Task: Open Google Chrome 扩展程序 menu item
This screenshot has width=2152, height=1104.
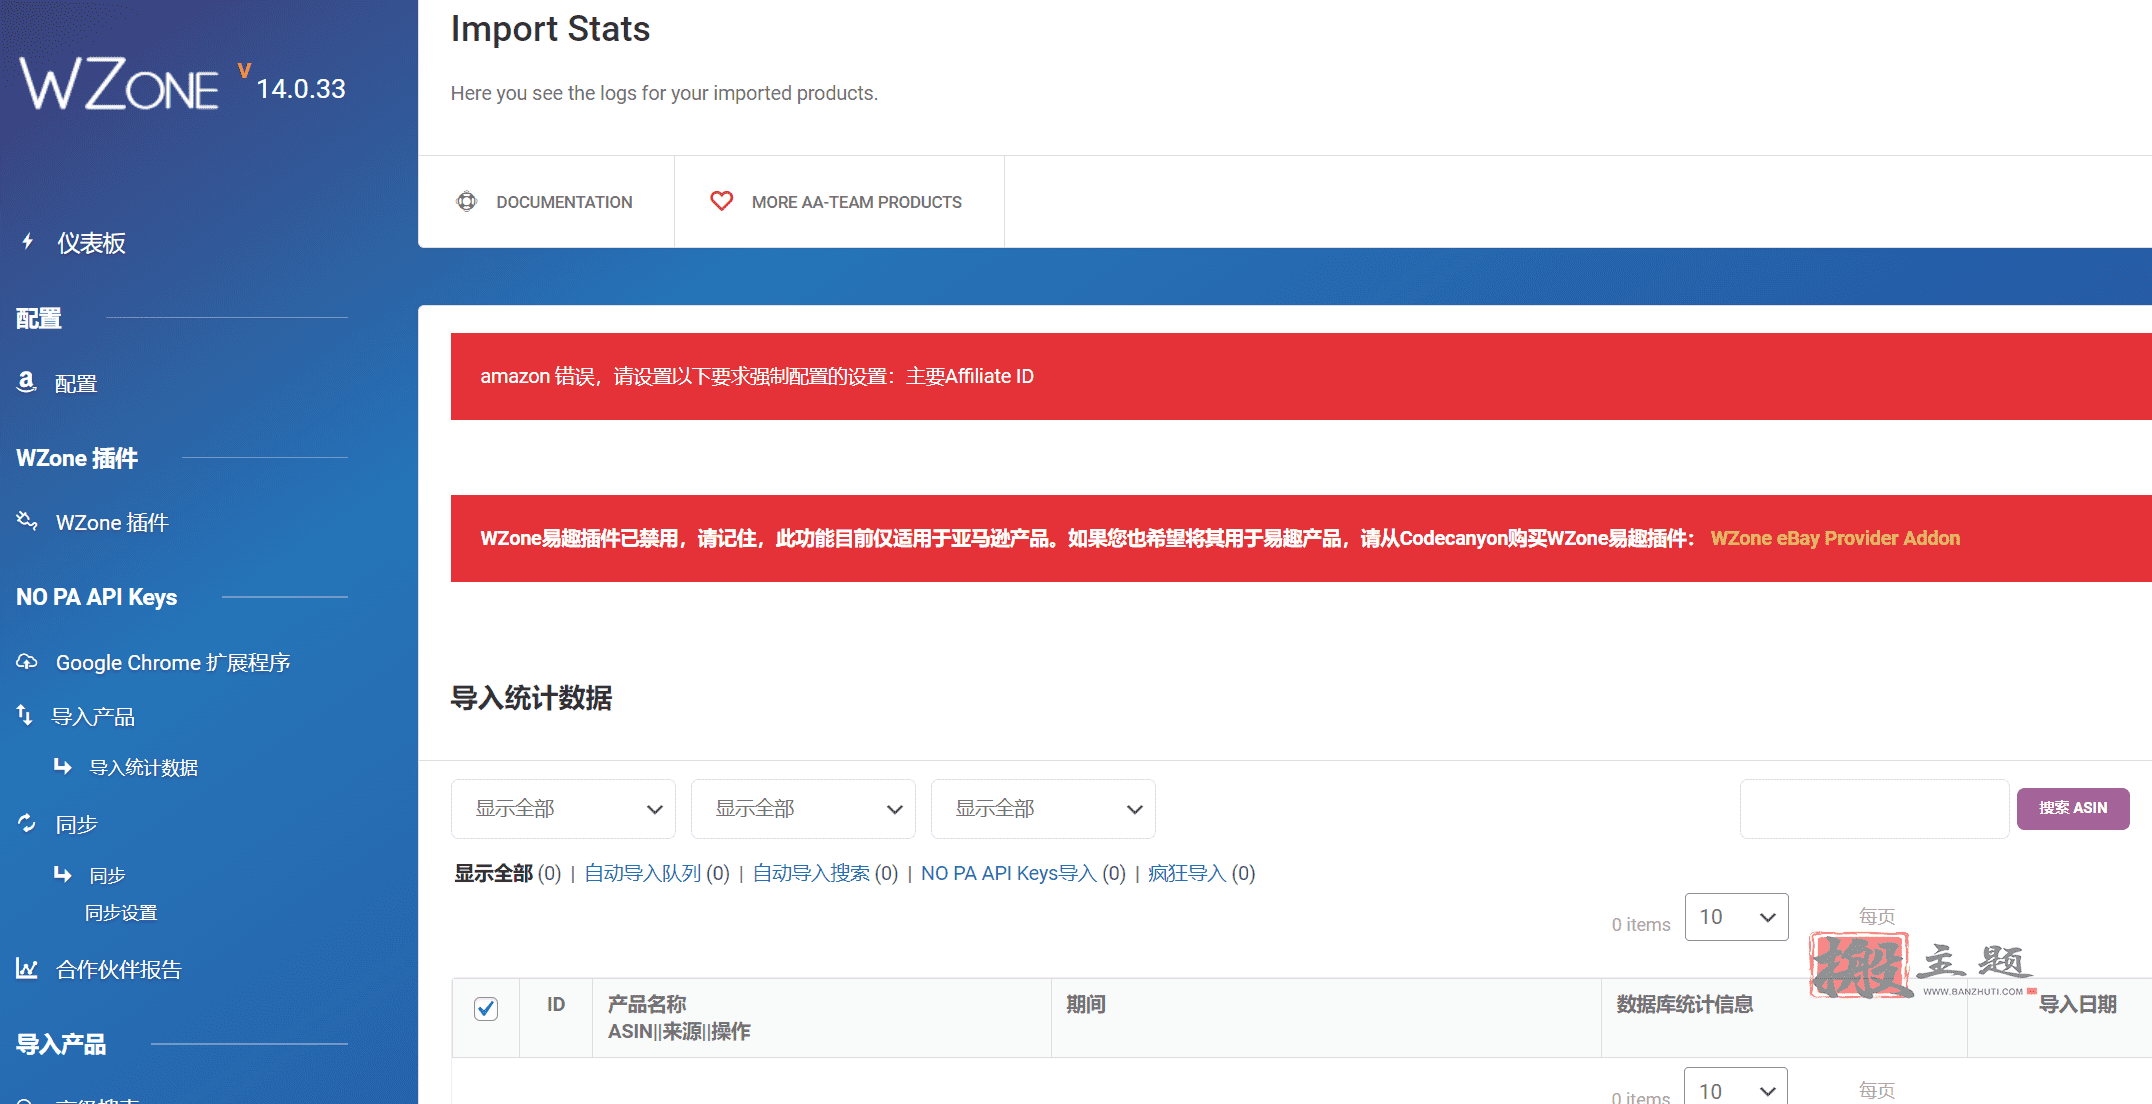Action: click(x=173, y=663)
